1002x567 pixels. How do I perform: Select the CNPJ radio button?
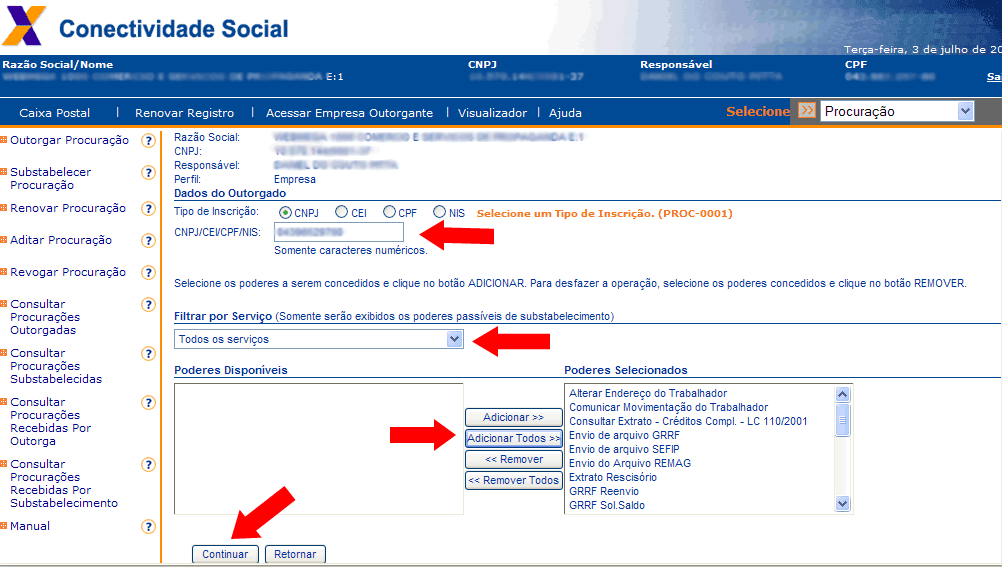[285, 212]
